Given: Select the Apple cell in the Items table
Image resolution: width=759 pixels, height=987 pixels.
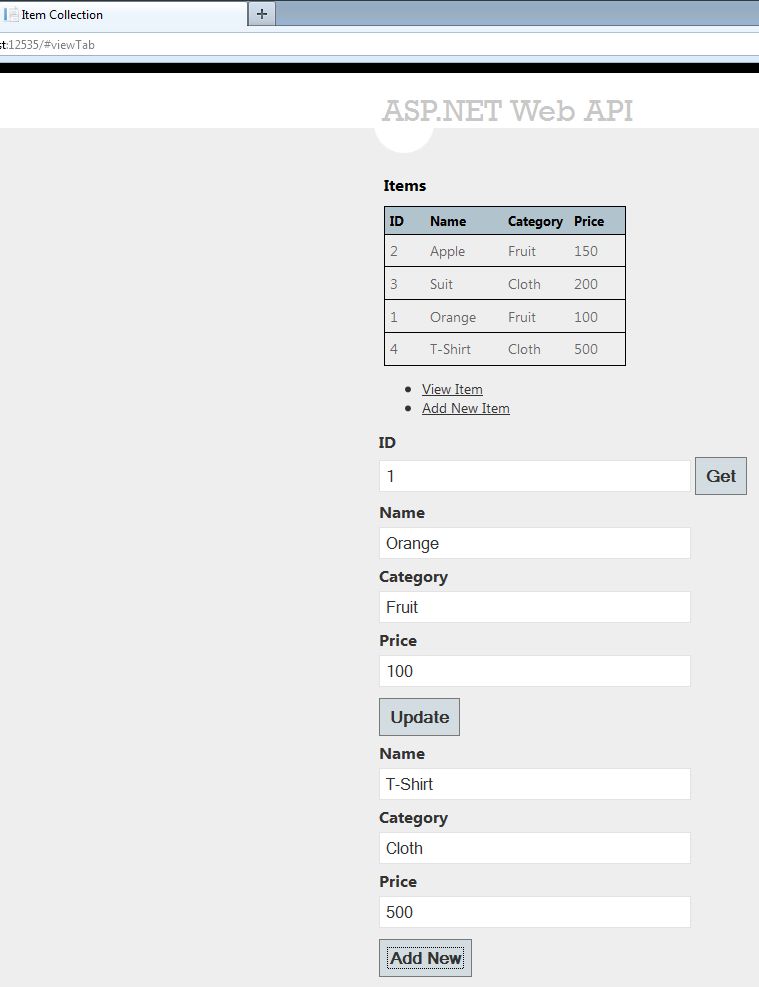Looking at the screenshot, I should 447,251.
